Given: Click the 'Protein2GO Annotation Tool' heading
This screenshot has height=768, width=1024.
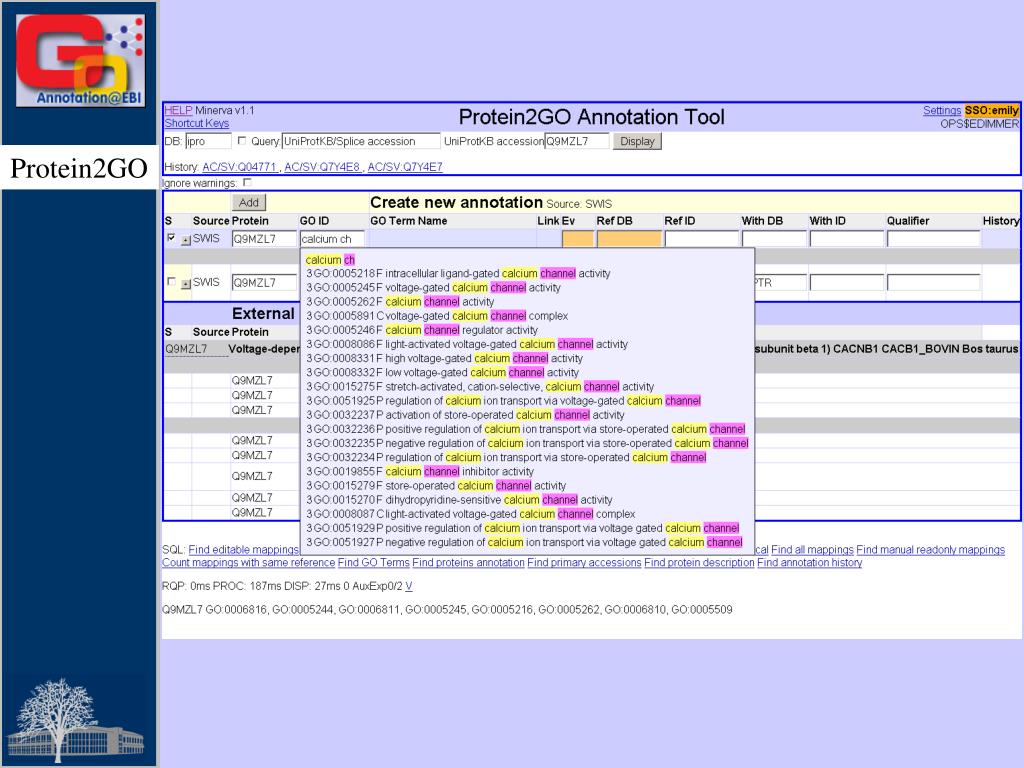Looking at the screenshot, I should pyautogui.click(x=592, y=117).
